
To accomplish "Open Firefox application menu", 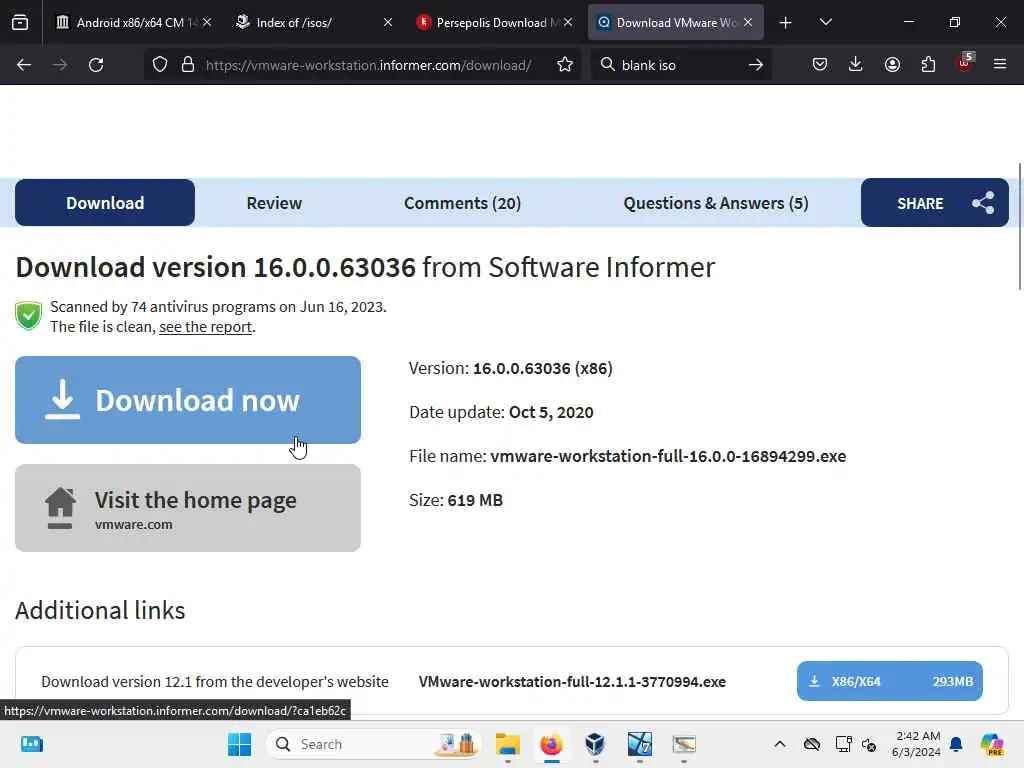I will pyautogui.click(x=1000, y=65).
